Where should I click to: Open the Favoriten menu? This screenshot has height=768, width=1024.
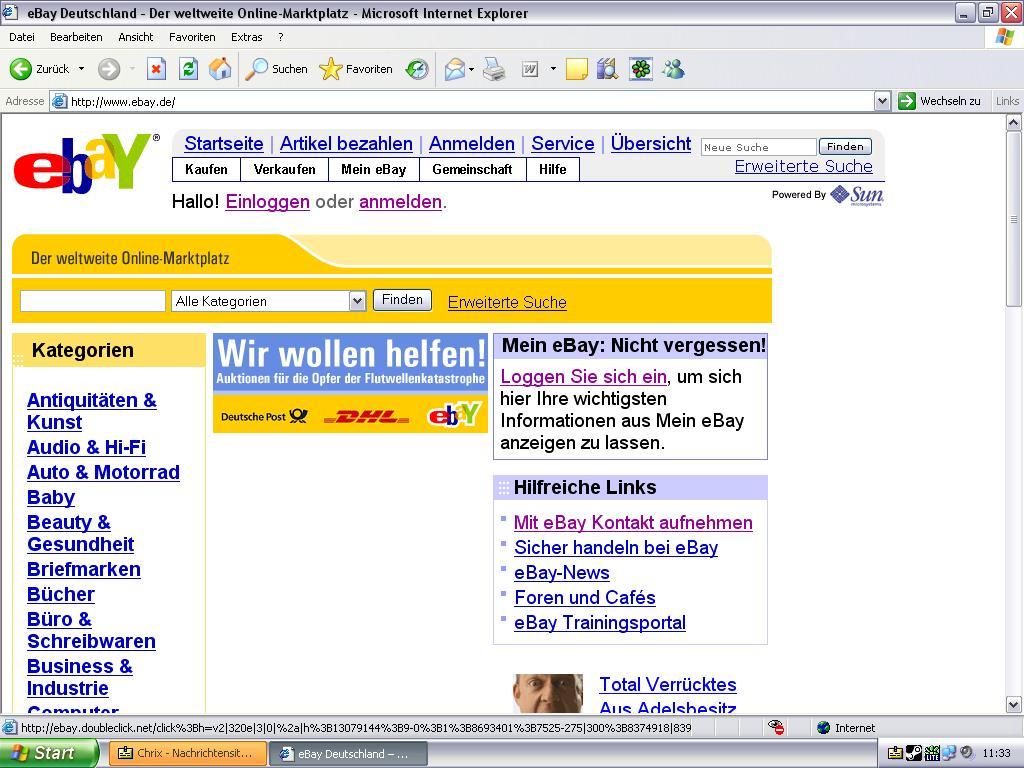click(x=192, y=37)
